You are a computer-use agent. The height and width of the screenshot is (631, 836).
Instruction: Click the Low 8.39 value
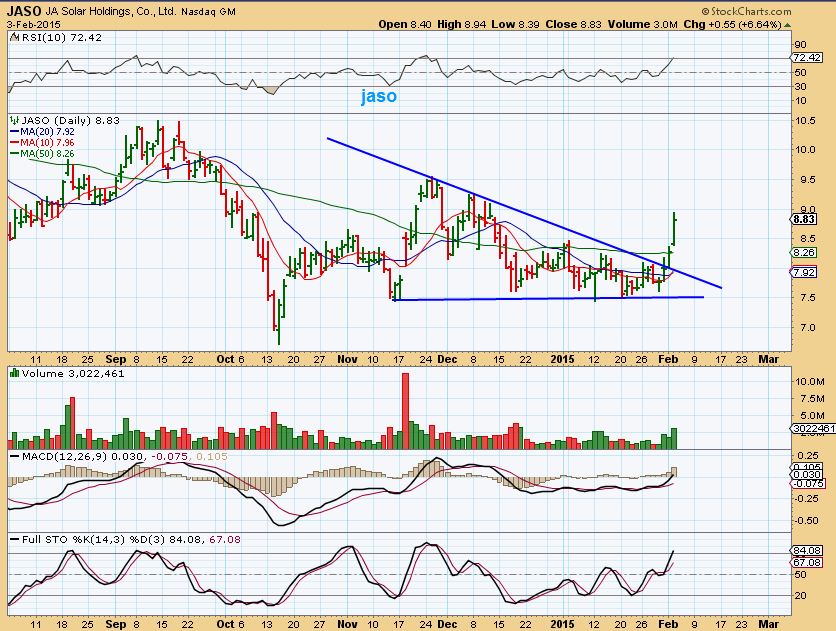pyautogui.click(x=516, y=25)
